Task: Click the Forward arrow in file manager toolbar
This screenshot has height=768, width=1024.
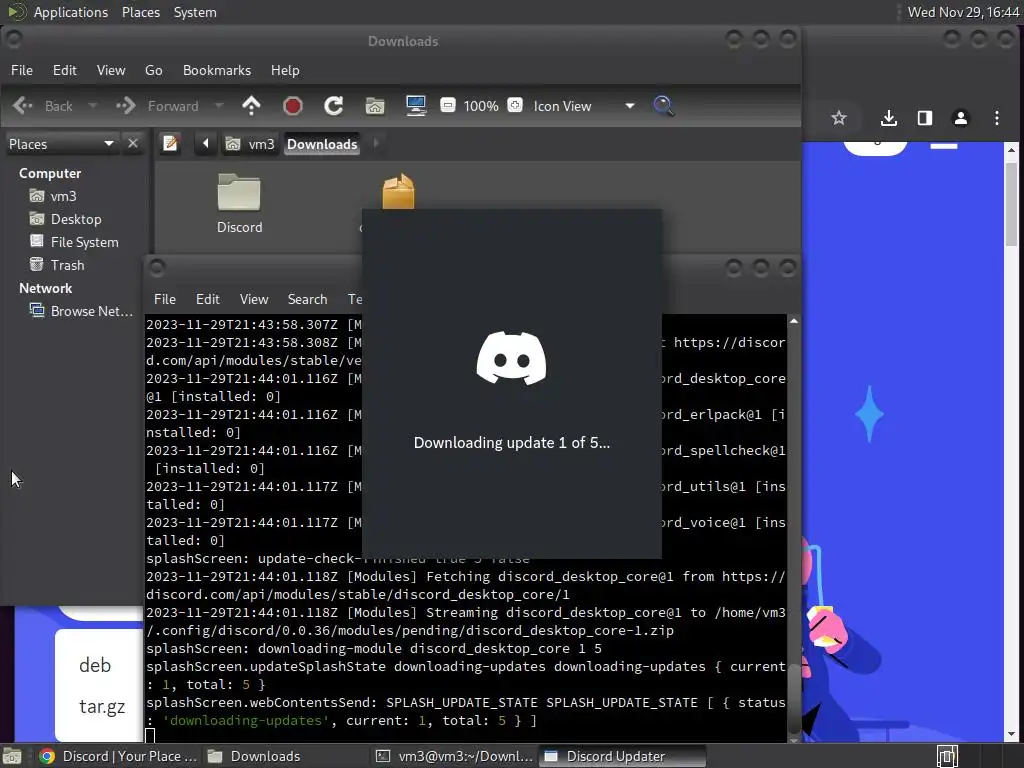Action: coord(125,106)
